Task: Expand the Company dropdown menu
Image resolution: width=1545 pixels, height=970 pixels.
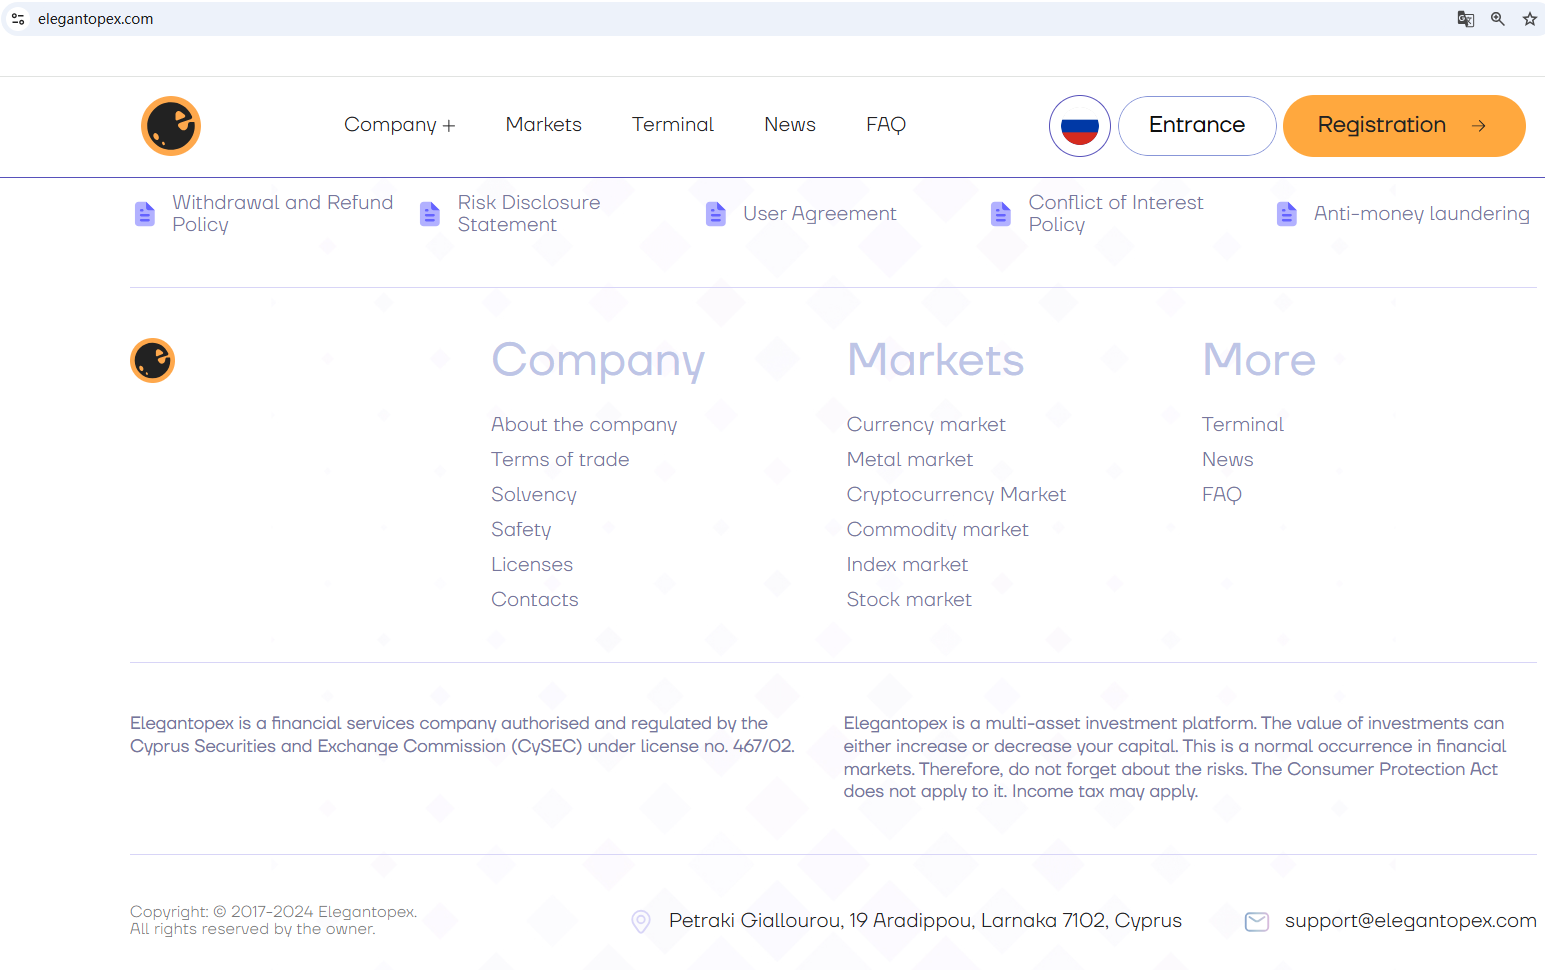Action: 399,125
